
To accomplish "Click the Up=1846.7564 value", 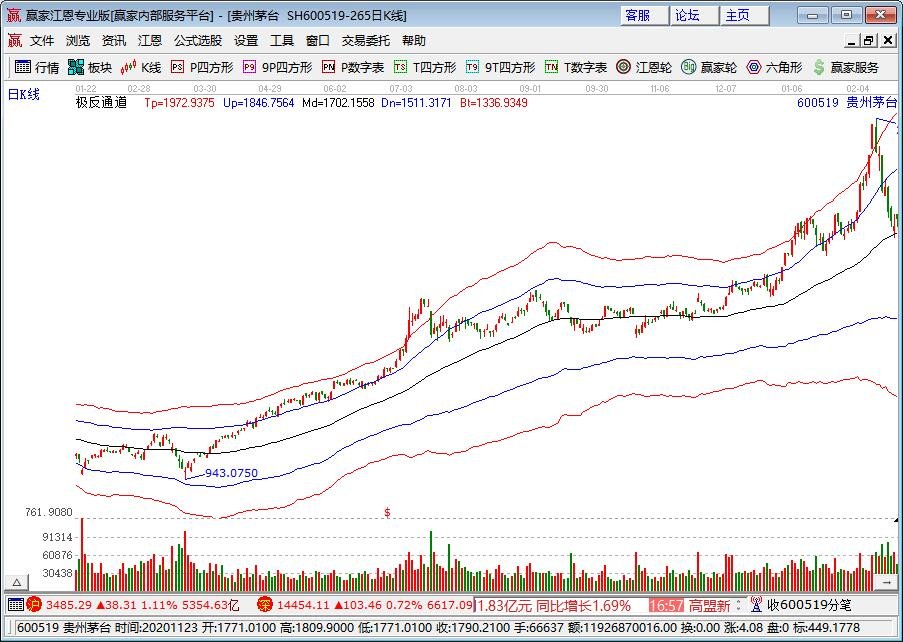I will tap(259, 102).
